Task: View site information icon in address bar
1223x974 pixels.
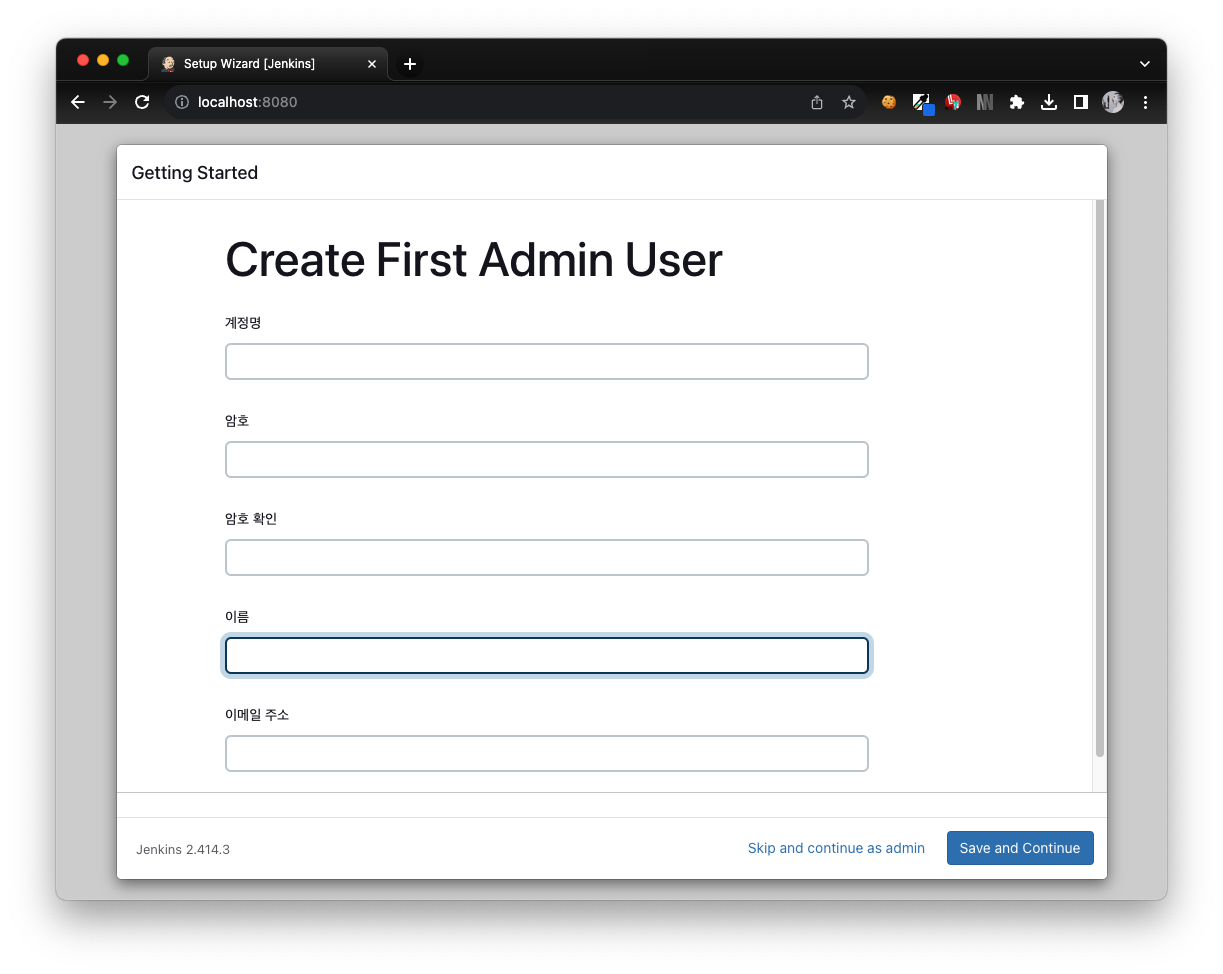Action: (182, 102)
